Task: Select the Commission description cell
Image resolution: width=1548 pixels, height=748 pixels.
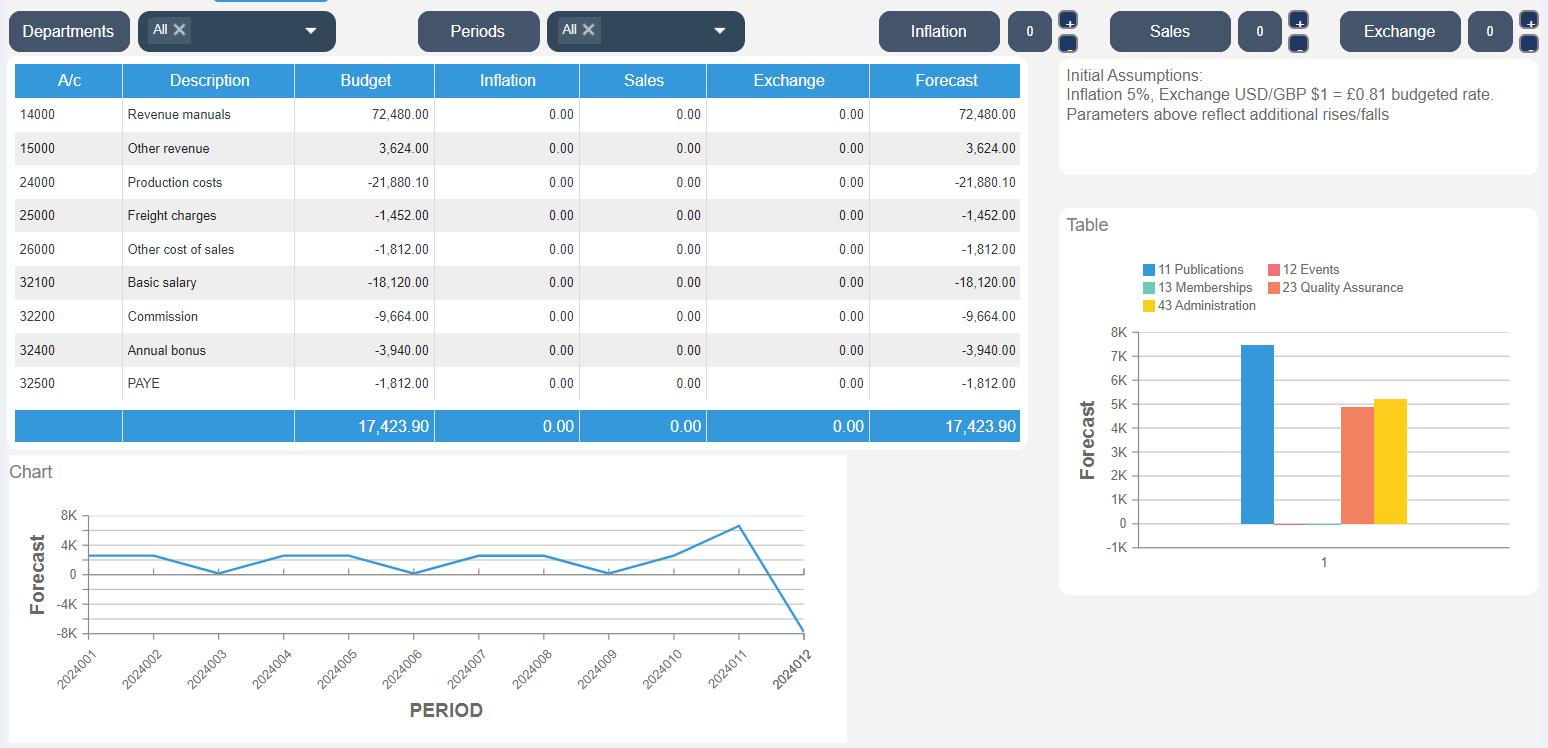Action: (208, 317)
